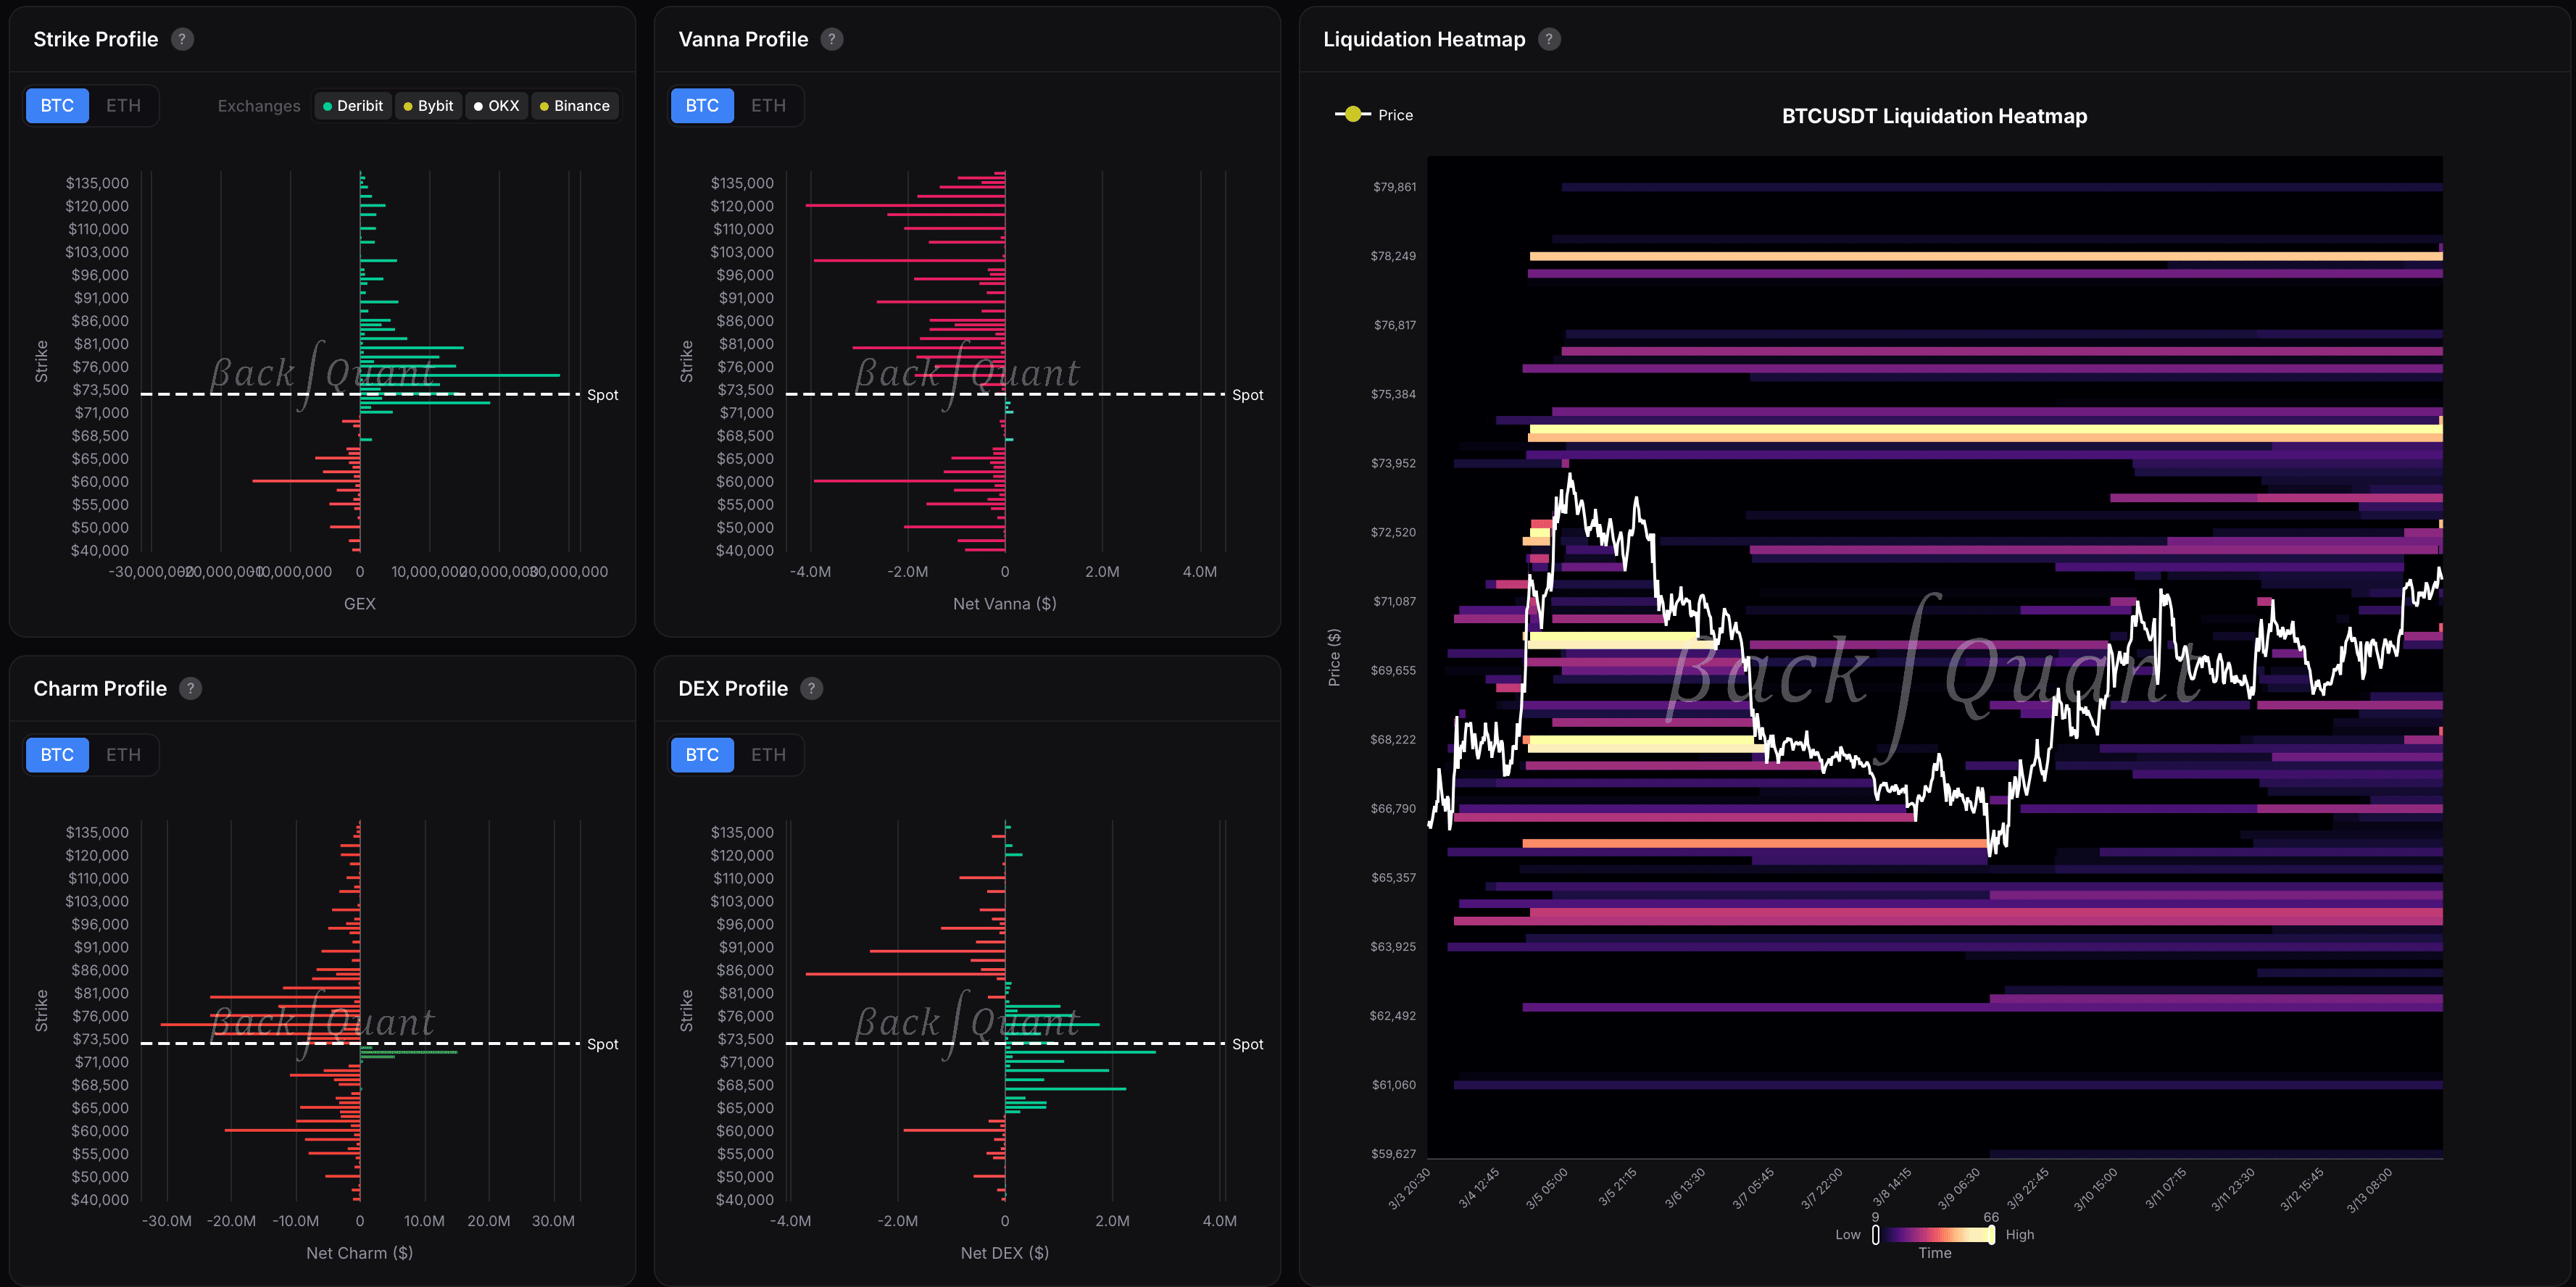
Task: Click the heatmap Low slider handle
Action: point(1875,1234)
